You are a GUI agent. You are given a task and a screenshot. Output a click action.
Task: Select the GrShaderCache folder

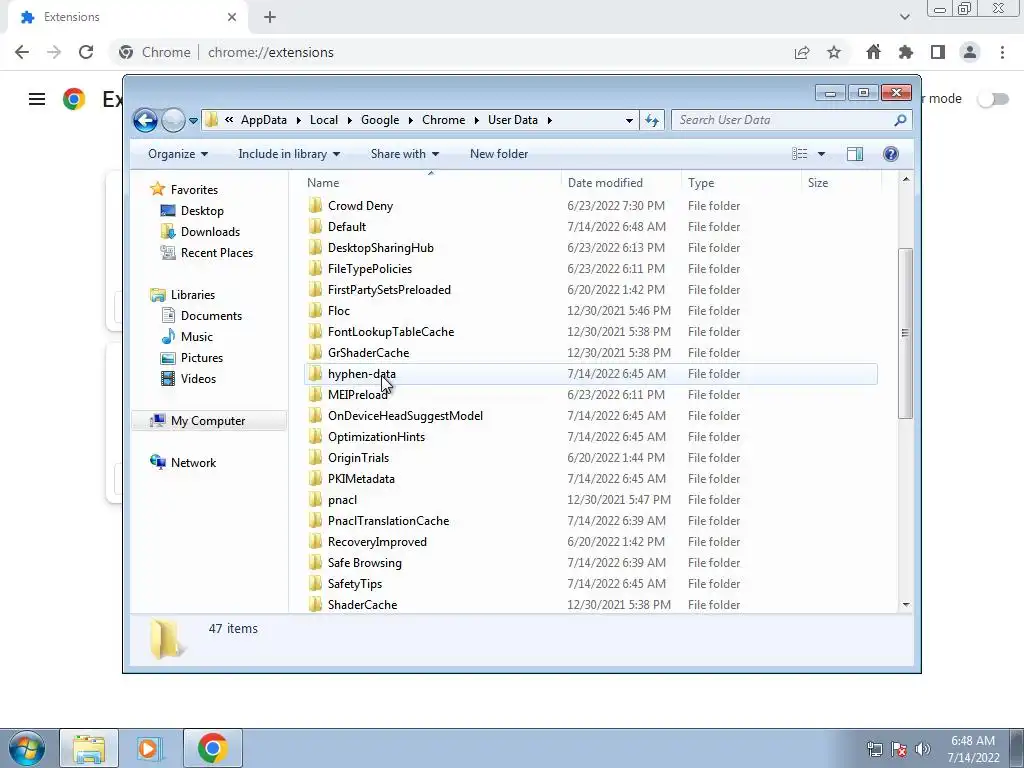point(368,353)
